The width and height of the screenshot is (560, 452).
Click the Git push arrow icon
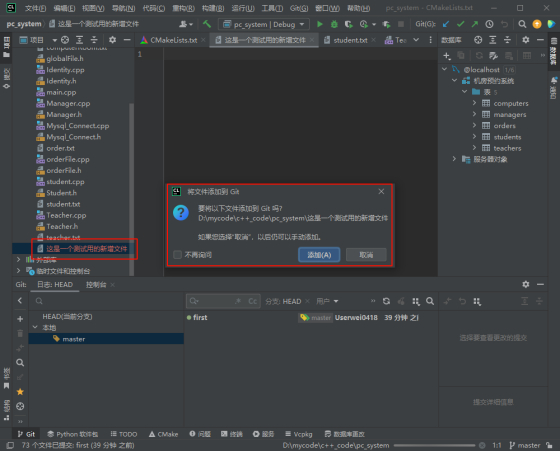pyautogui.click(x=475, y=24)
